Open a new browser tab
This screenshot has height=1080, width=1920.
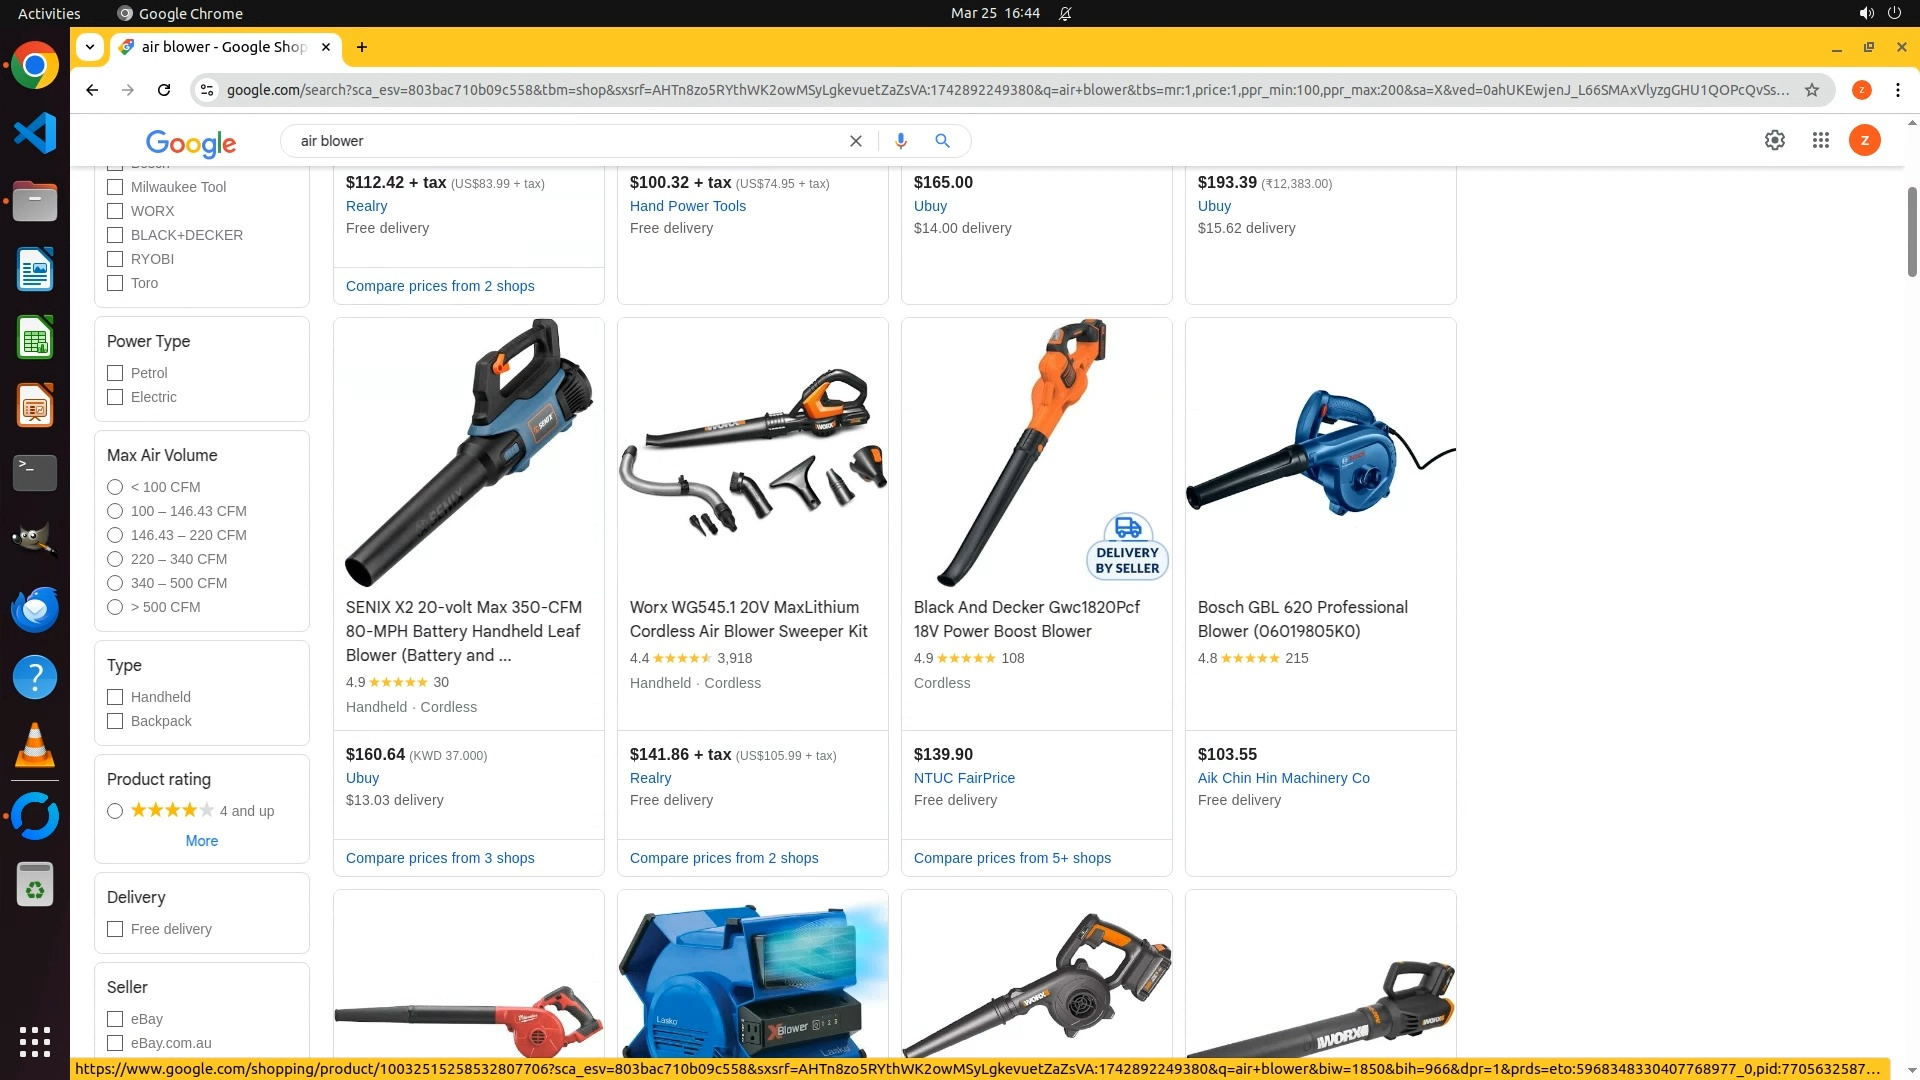tap(362, 47)
